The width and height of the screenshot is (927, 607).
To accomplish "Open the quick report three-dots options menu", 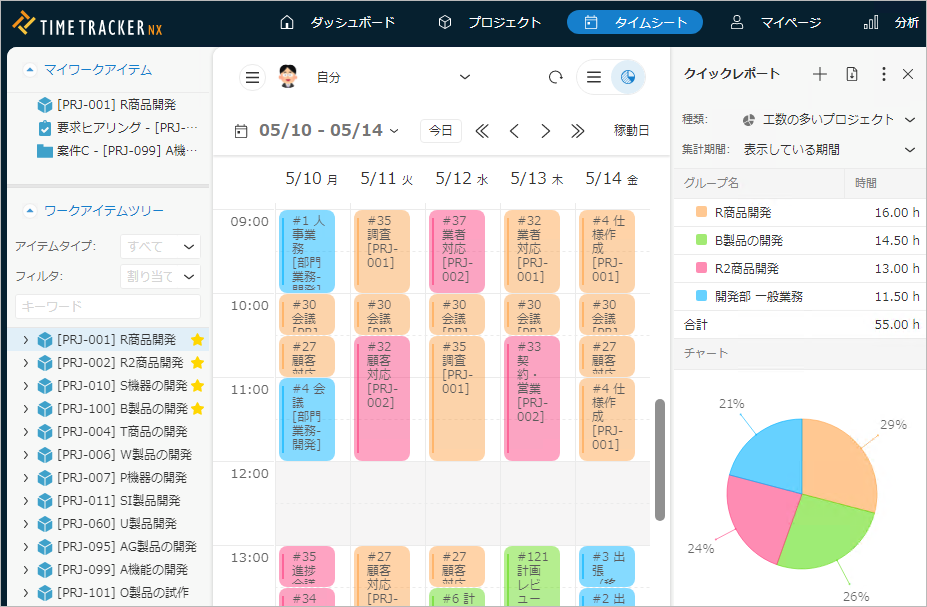I will 882,74.
